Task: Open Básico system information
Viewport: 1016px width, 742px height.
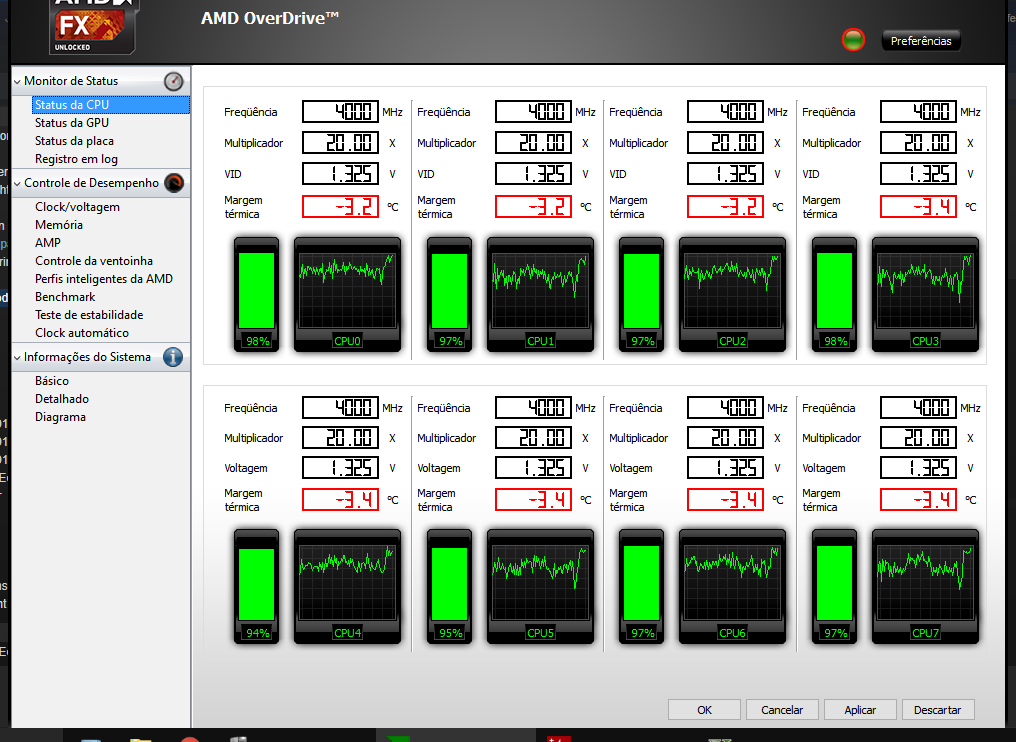Action: click(52, 381)
